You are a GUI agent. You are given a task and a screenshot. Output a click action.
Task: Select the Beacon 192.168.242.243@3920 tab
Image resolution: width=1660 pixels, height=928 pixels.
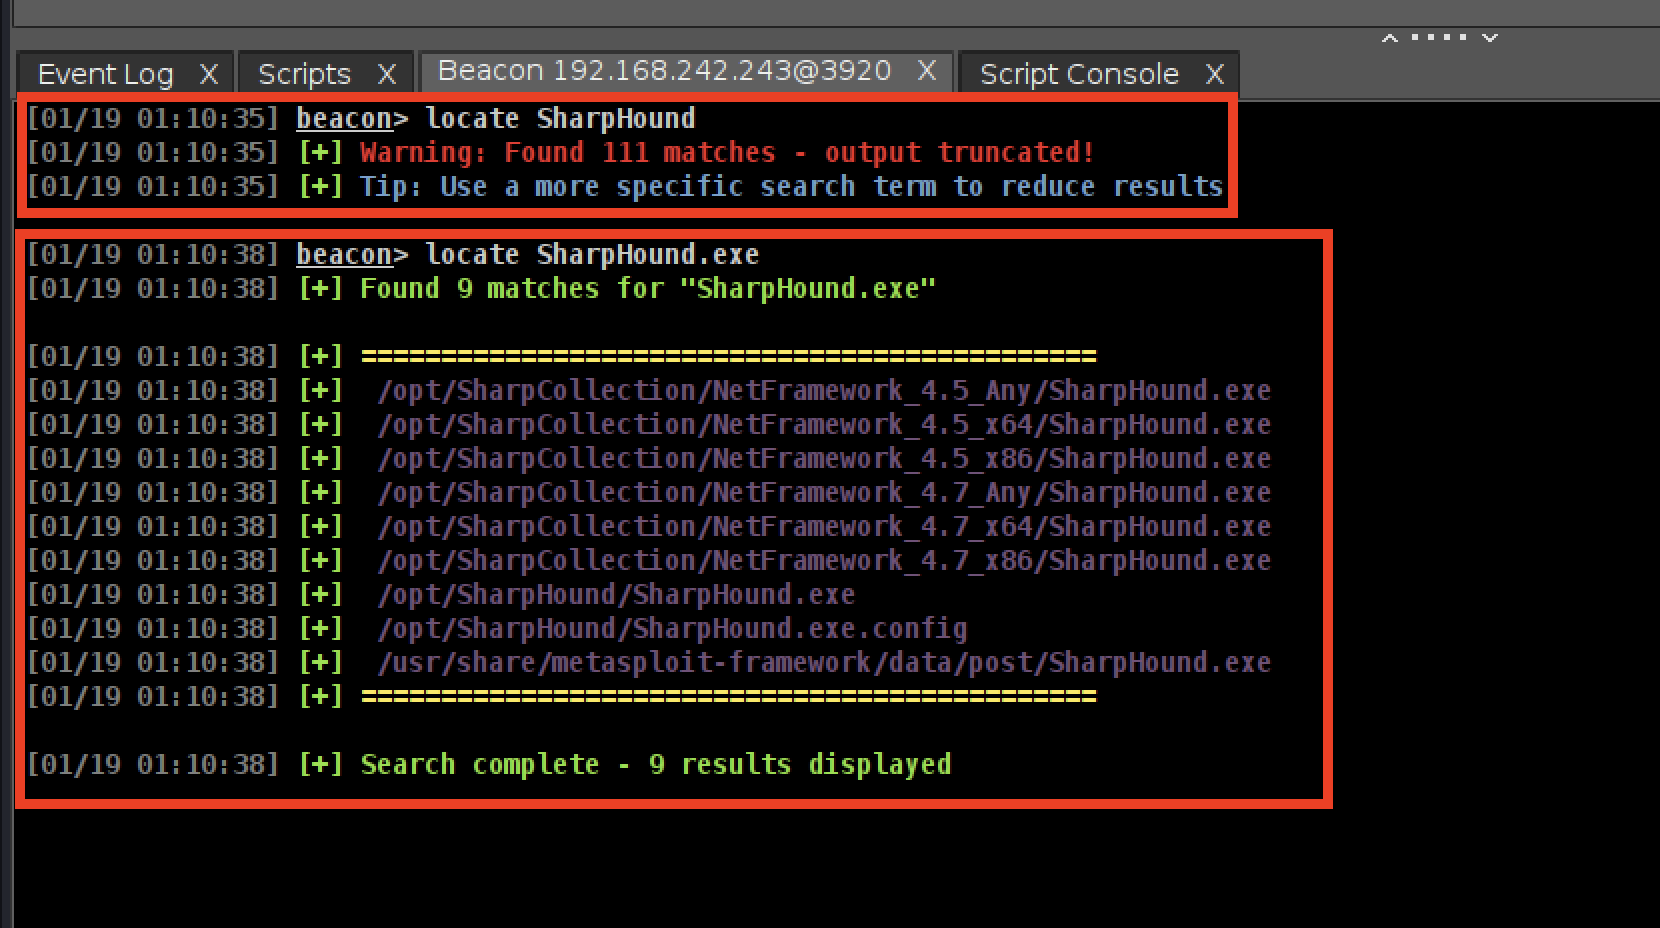point(664,71)
